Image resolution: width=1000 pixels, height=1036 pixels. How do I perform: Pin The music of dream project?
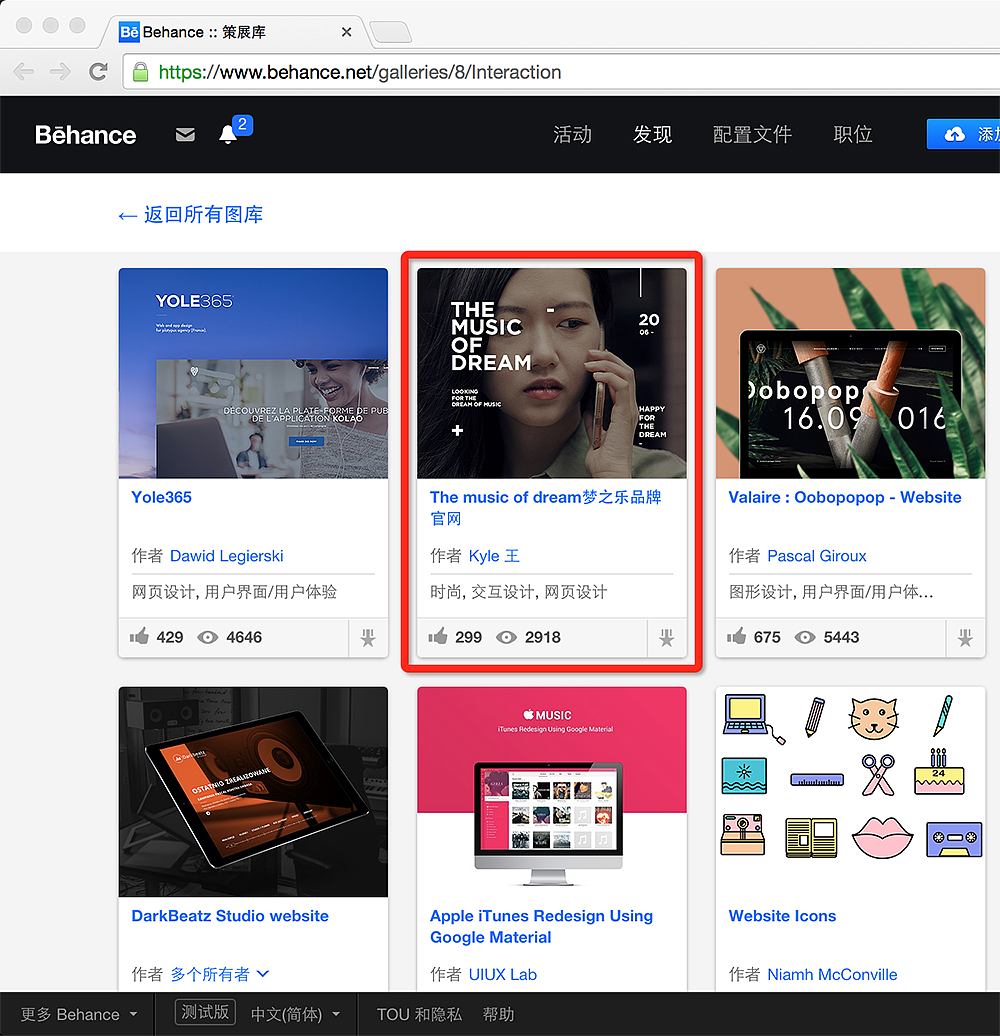point(666,638)
